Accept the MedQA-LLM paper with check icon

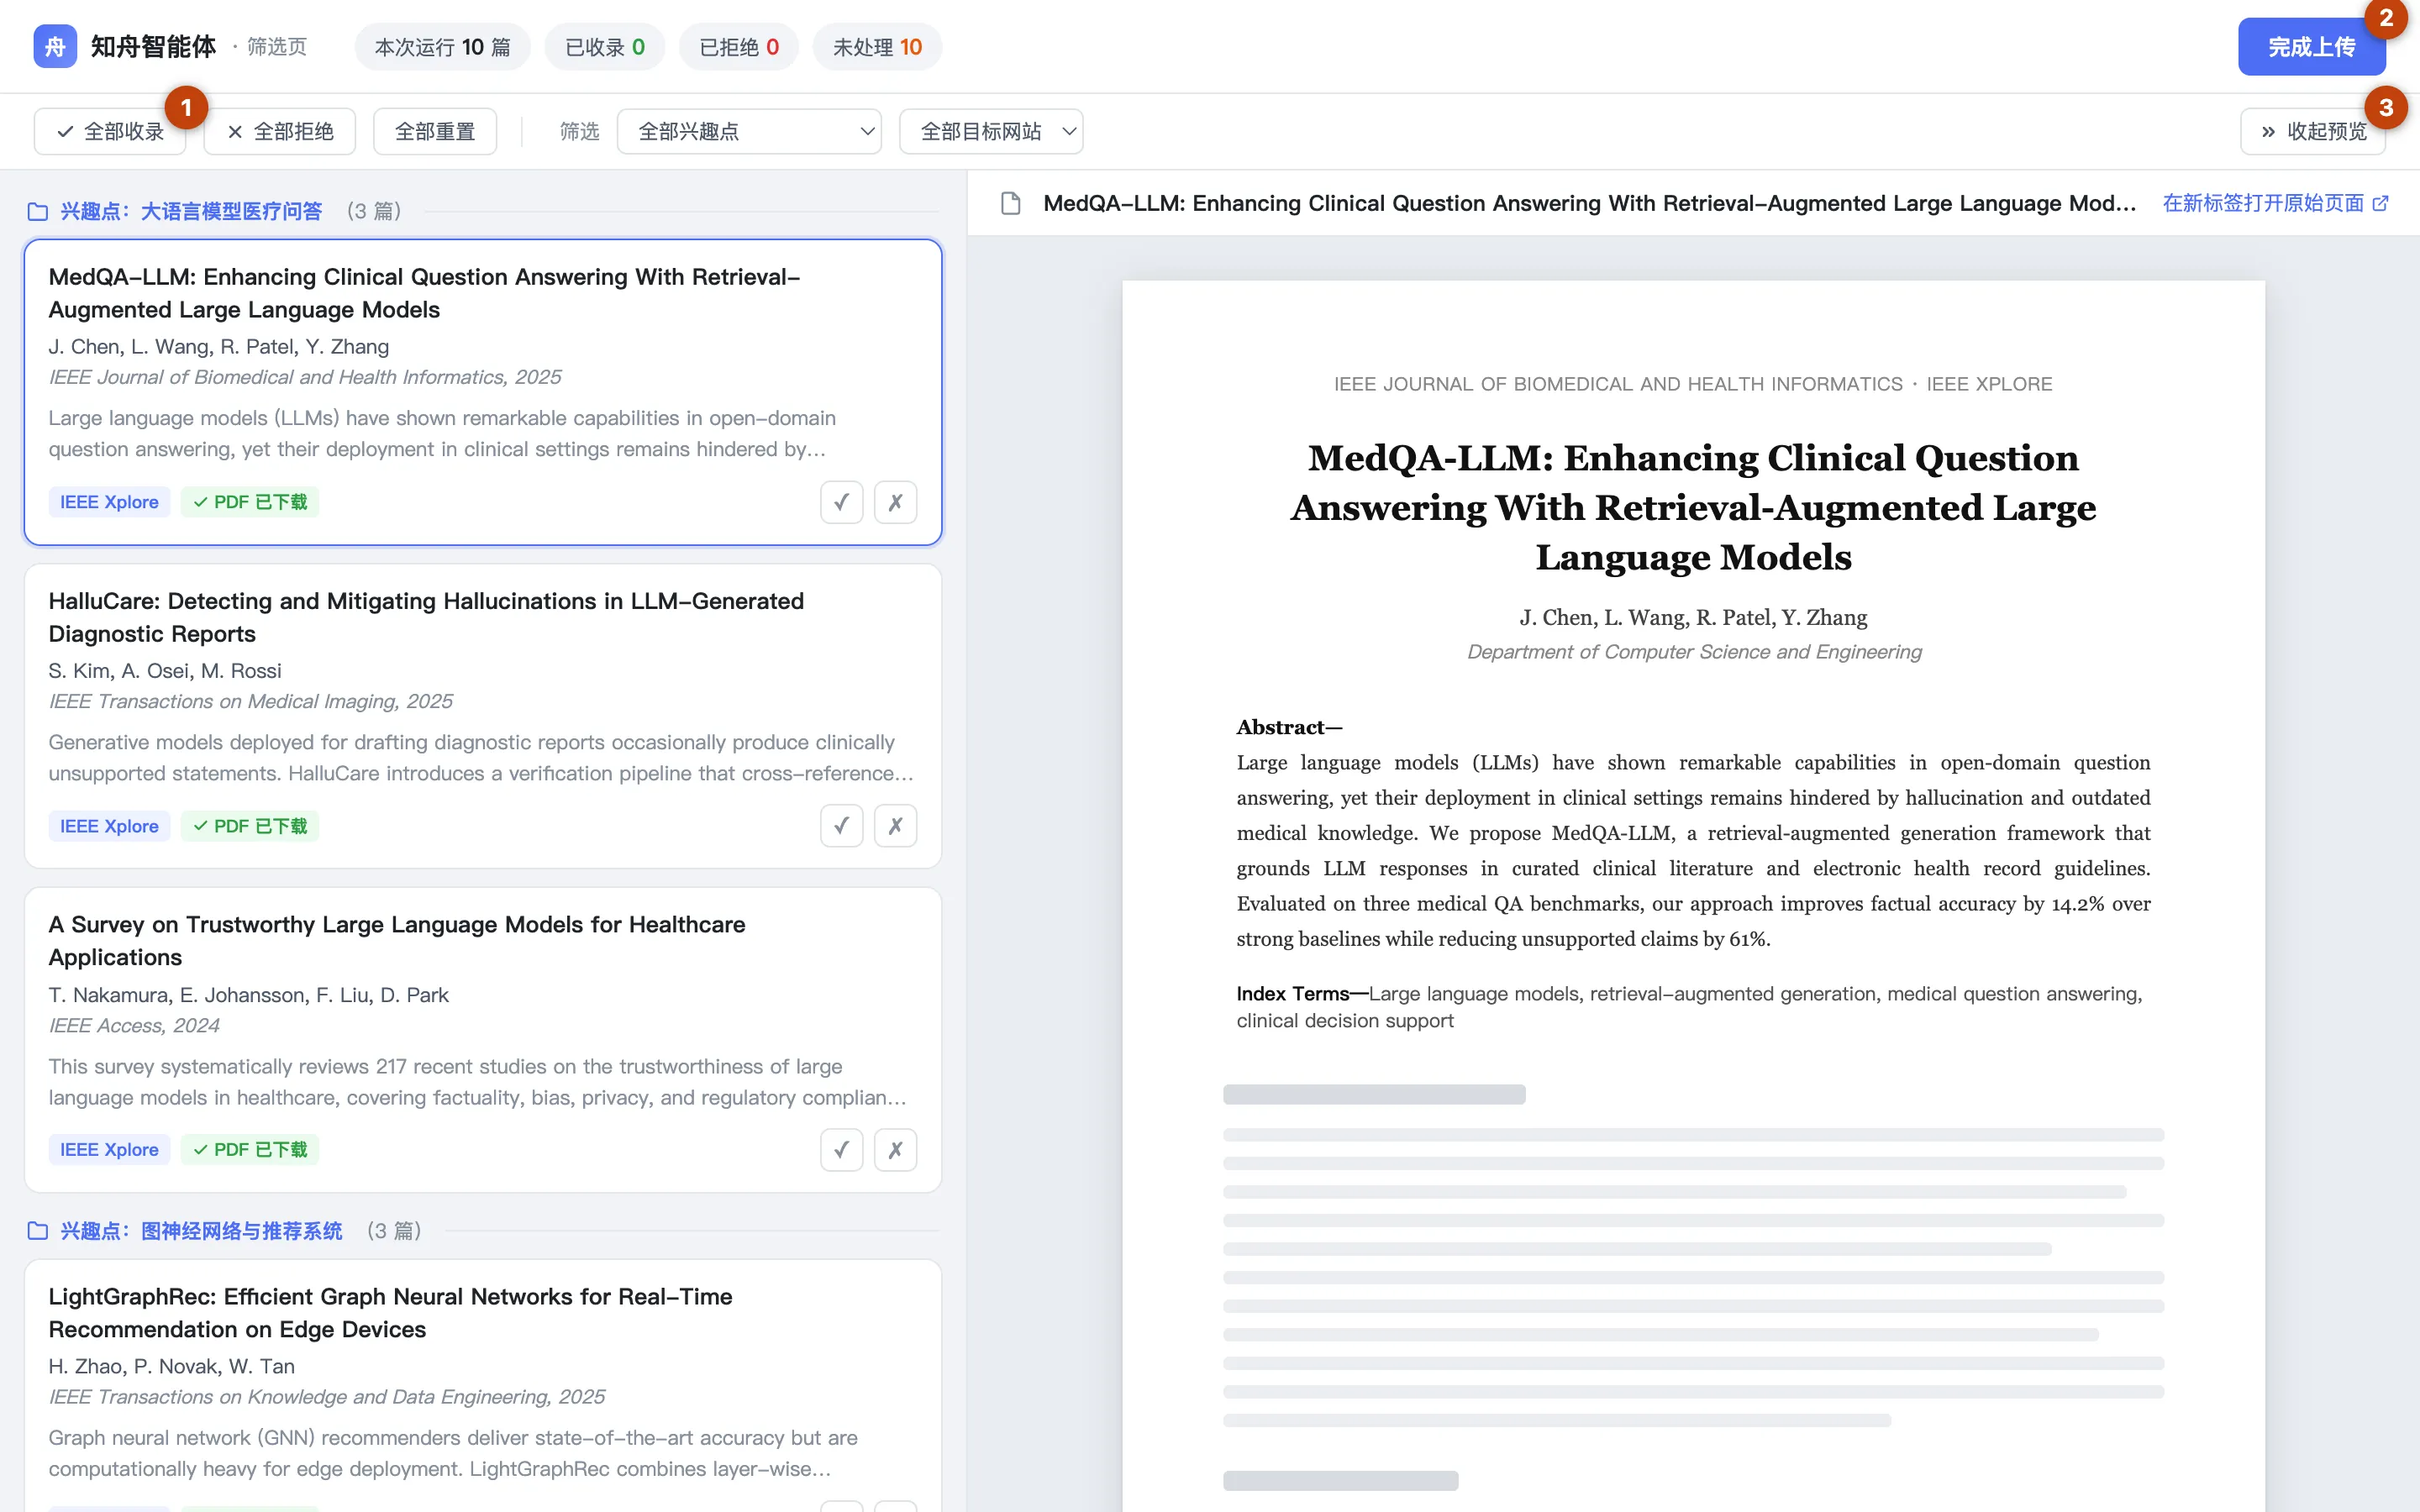click(841, 502)
